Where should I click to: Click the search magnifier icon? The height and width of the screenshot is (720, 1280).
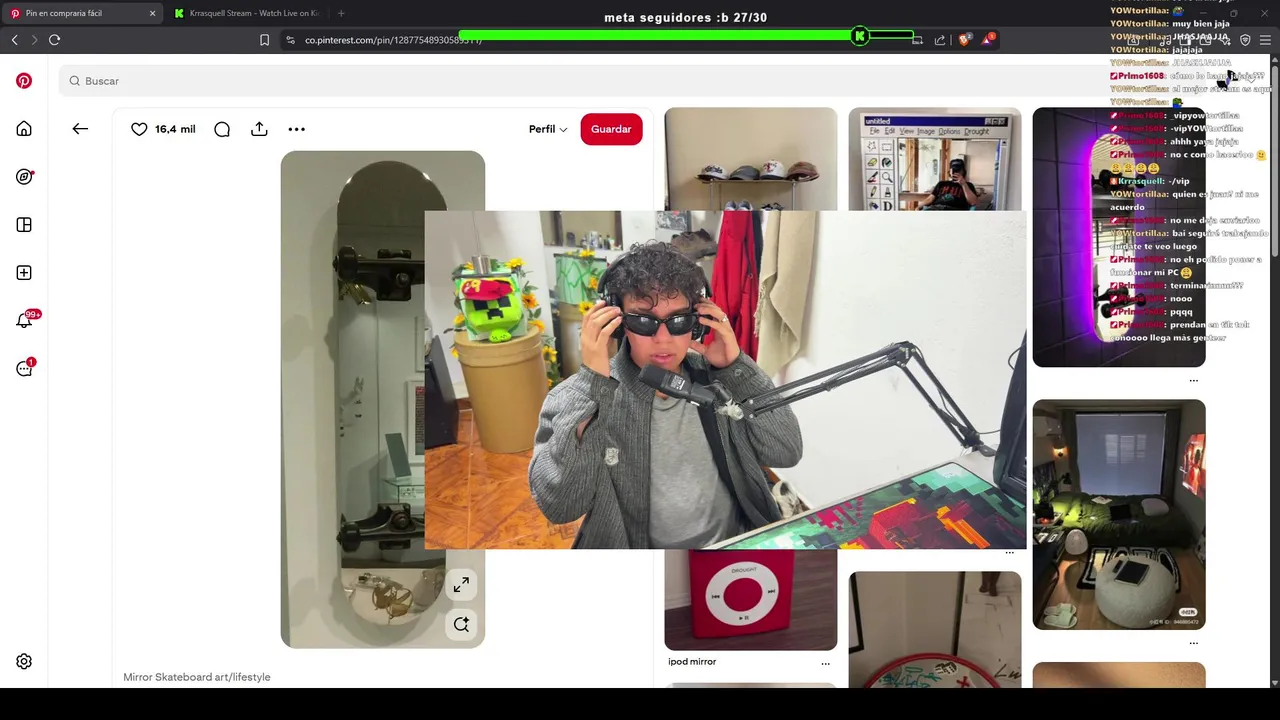(75, 81)
